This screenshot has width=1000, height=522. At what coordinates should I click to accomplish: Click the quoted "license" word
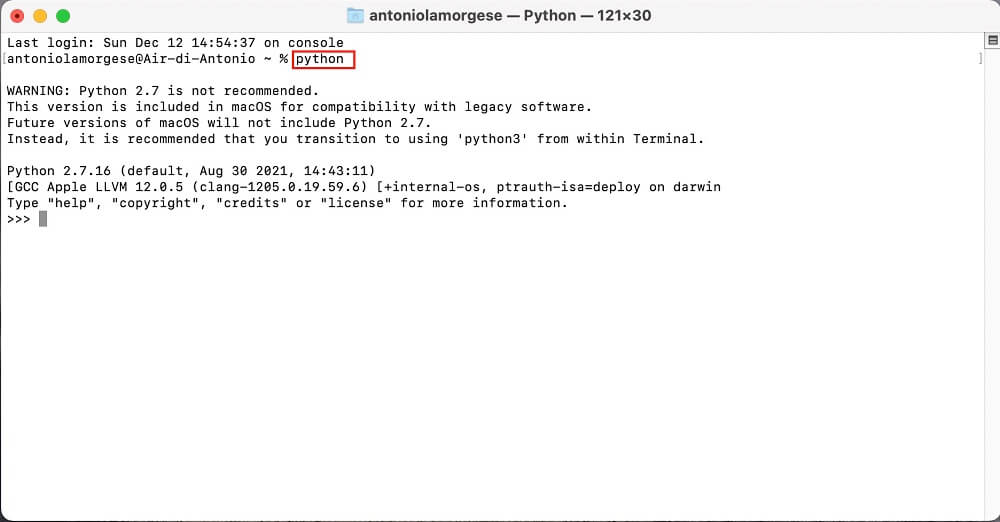(x=356, y=203)
